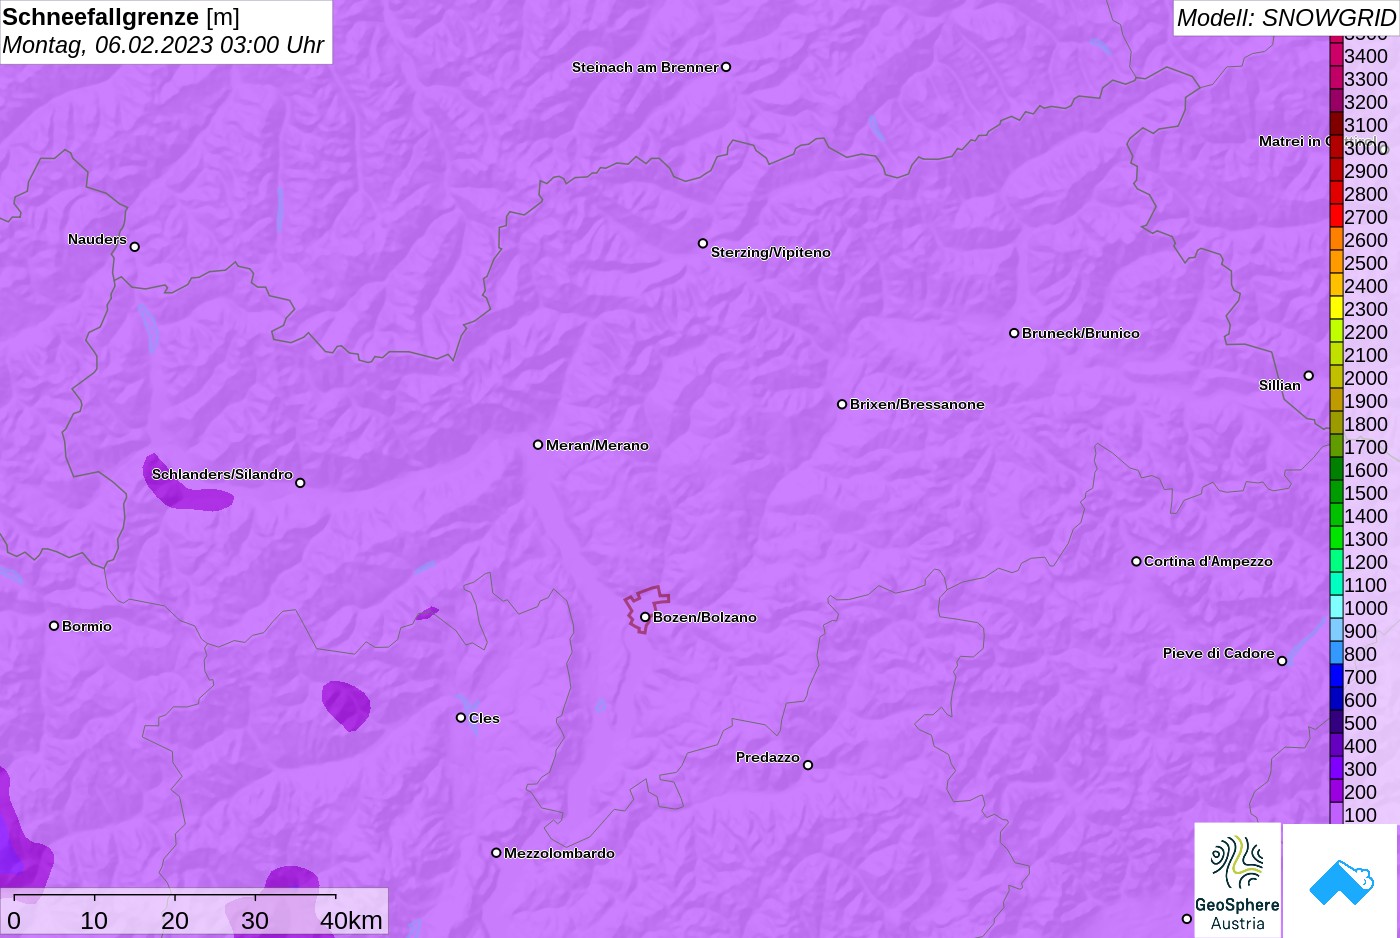Click the 'Steinach am Brenner' label
Image resolution: width=1400 pixels, height=938 pixels.
tap(645, 67)
